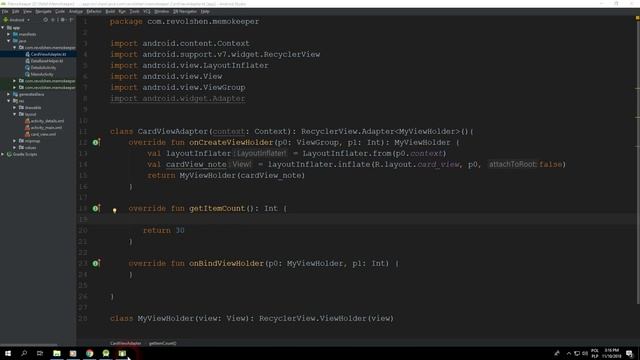
Task: Click the yellow intention lightbulb
Action: (x=115, y=211)
